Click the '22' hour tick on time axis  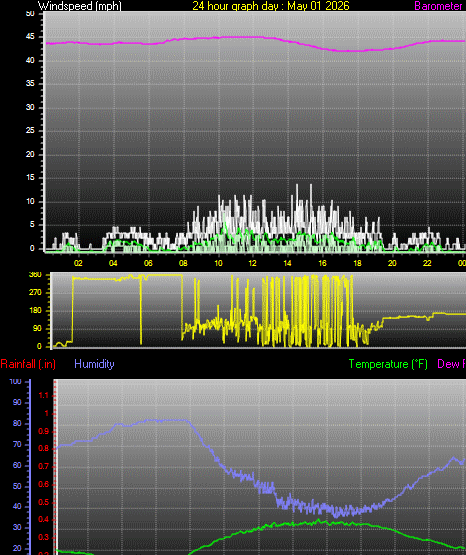pyautogui.click(x=427, y=263)
